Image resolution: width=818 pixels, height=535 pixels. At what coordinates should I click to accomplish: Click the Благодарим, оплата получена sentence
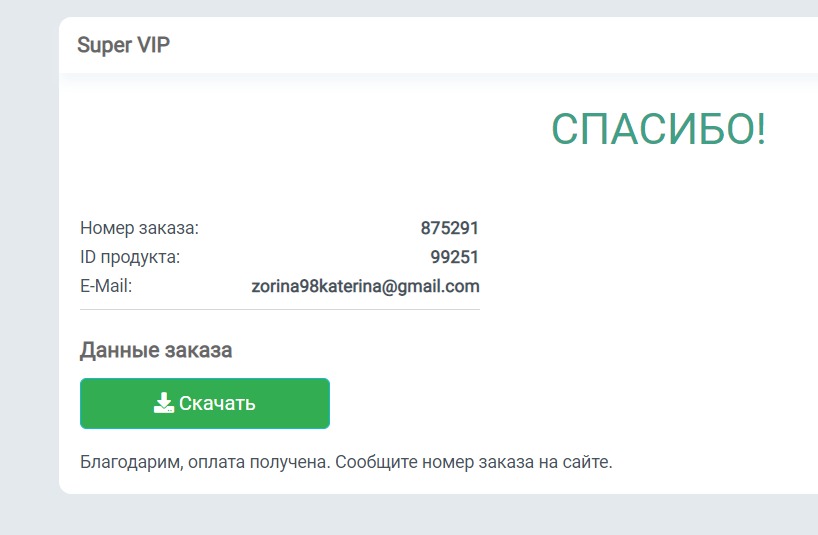[206, 462]
